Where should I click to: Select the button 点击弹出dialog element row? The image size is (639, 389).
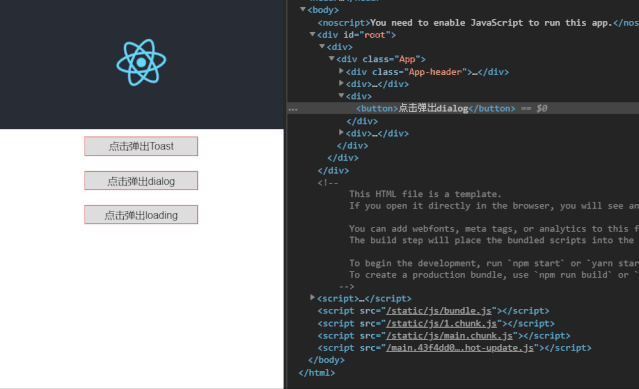[463, 108]
